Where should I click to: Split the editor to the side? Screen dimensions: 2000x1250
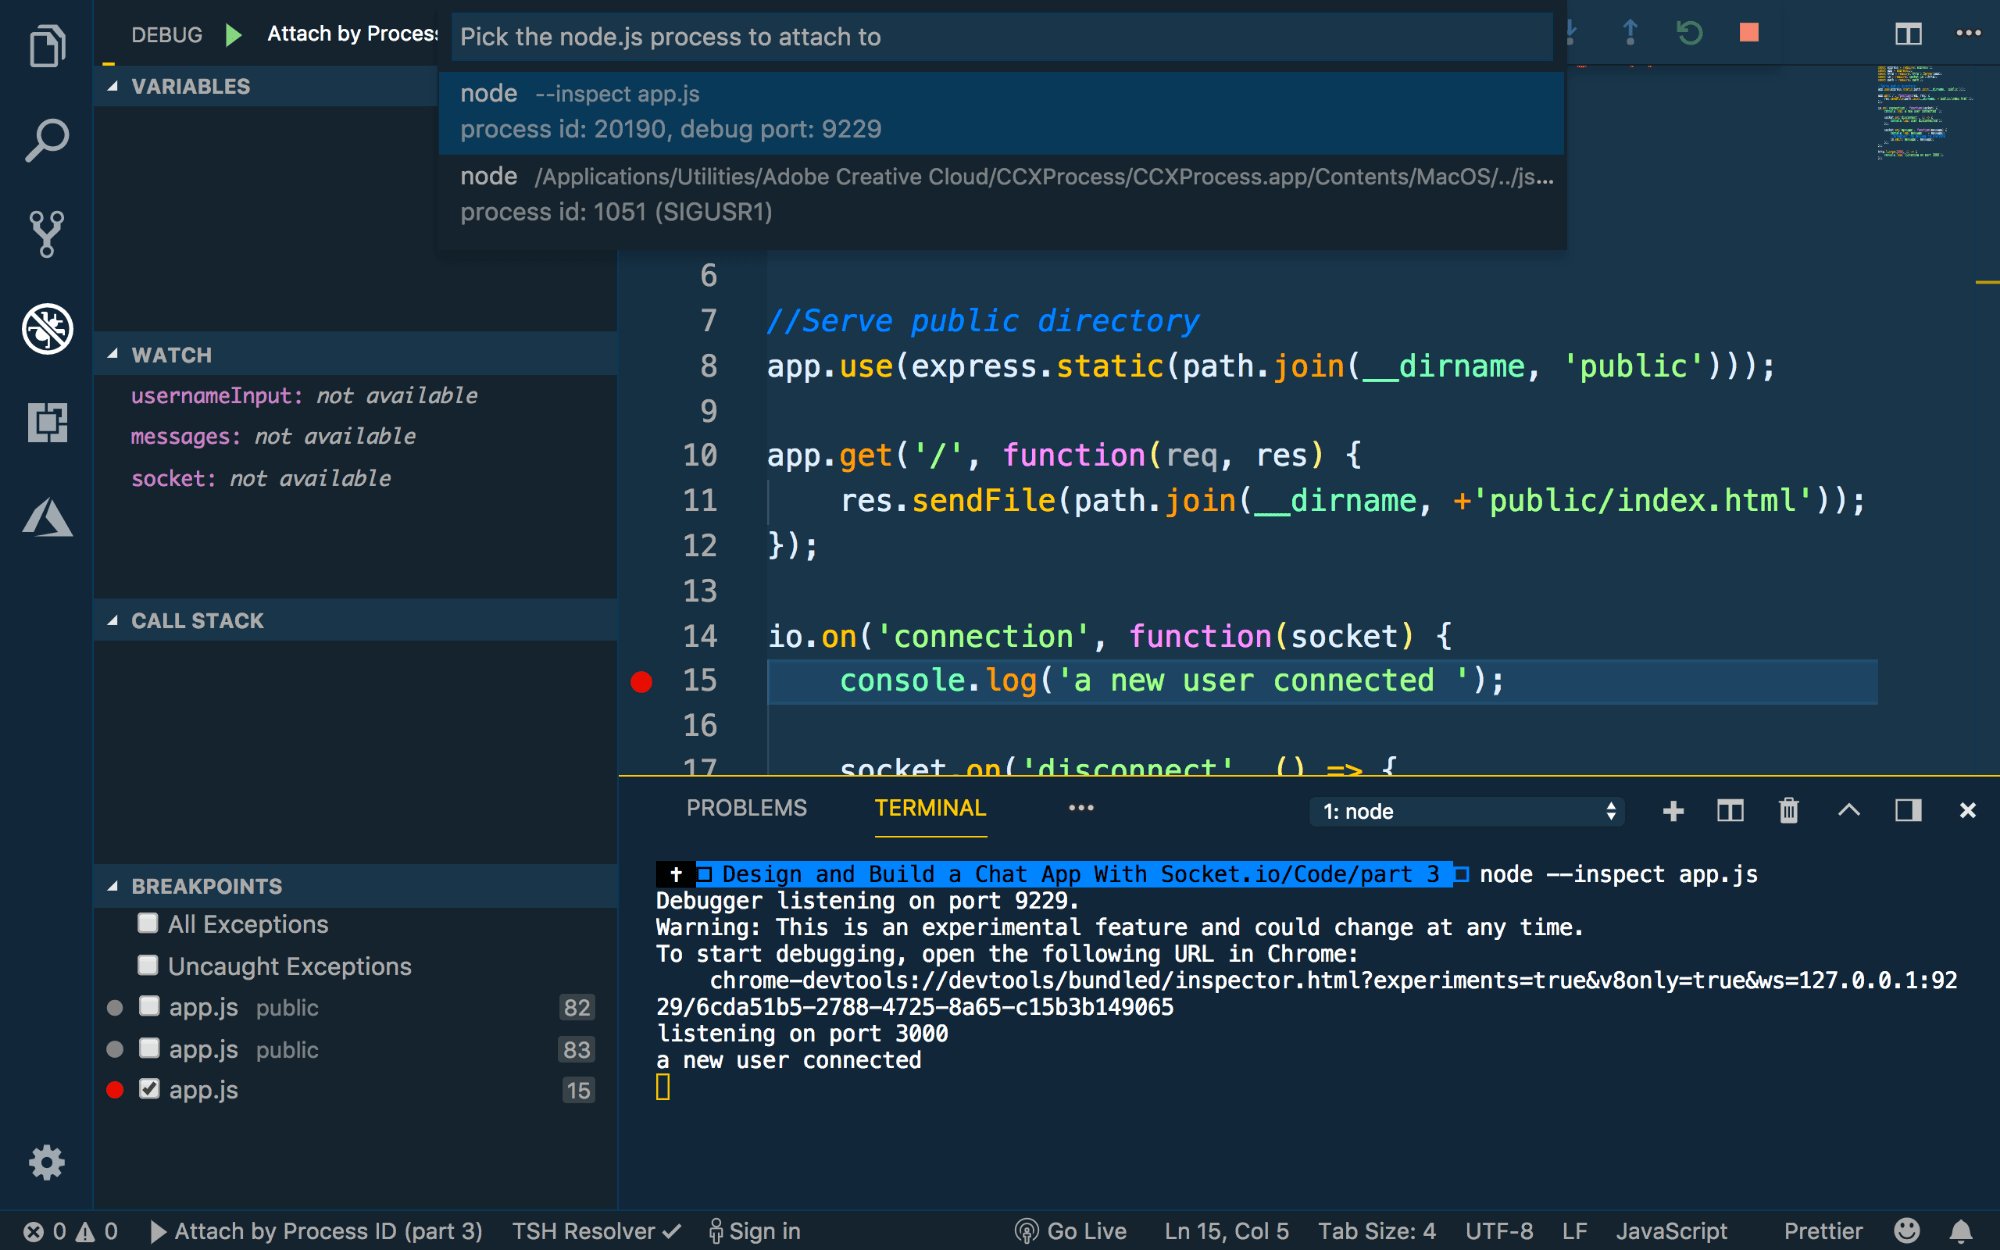coord(1908,34)
